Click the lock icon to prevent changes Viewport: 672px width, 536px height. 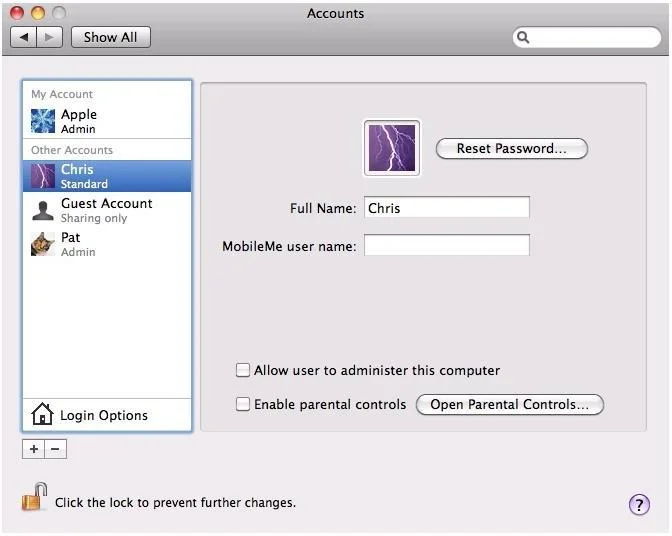pos(34,497)
